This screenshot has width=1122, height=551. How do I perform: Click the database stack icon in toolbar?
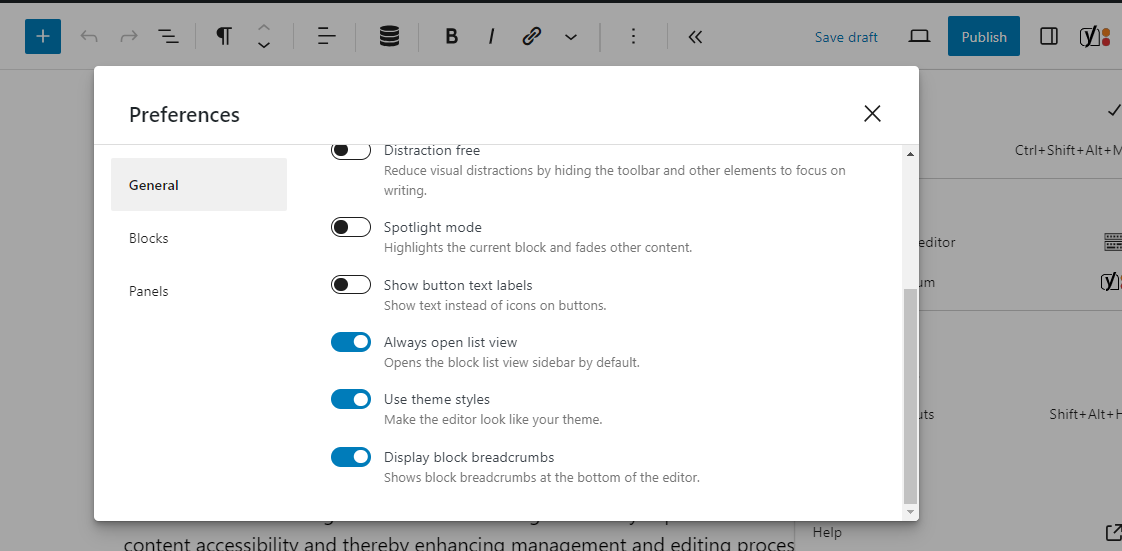(x=389, y=36)
